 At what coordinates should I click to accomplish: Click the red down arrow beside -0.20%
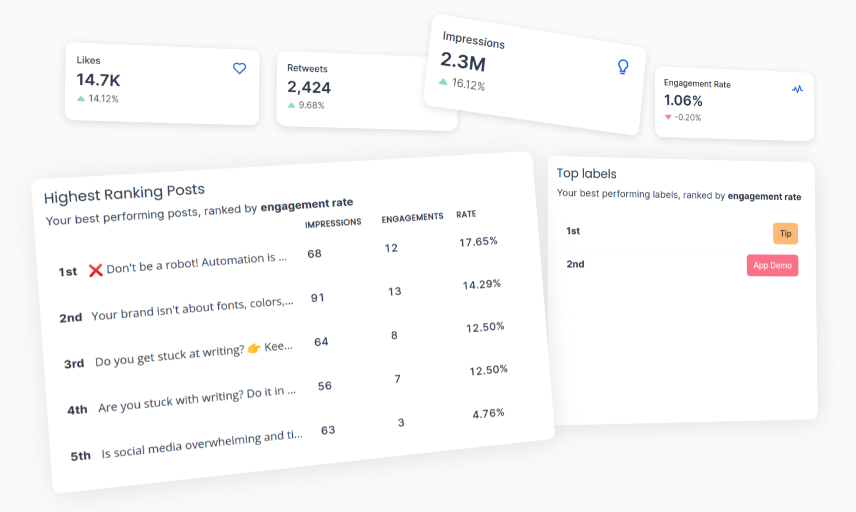(668, 117)
